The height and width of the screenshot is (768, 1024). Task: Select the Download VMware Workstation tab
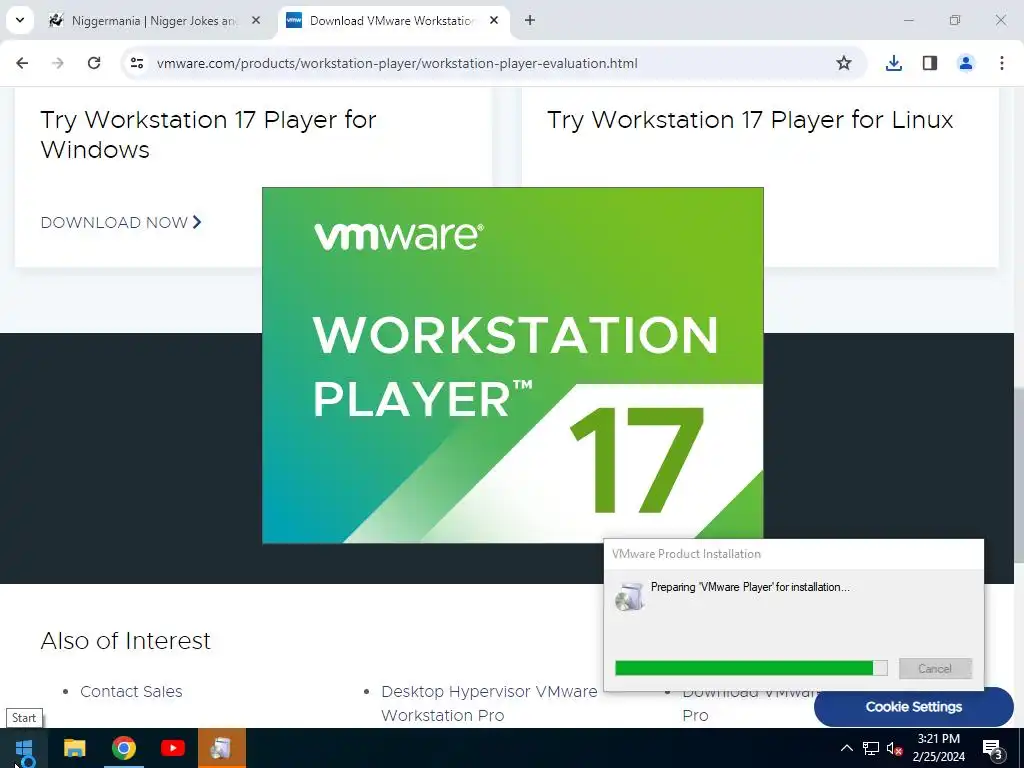[392, 21]
